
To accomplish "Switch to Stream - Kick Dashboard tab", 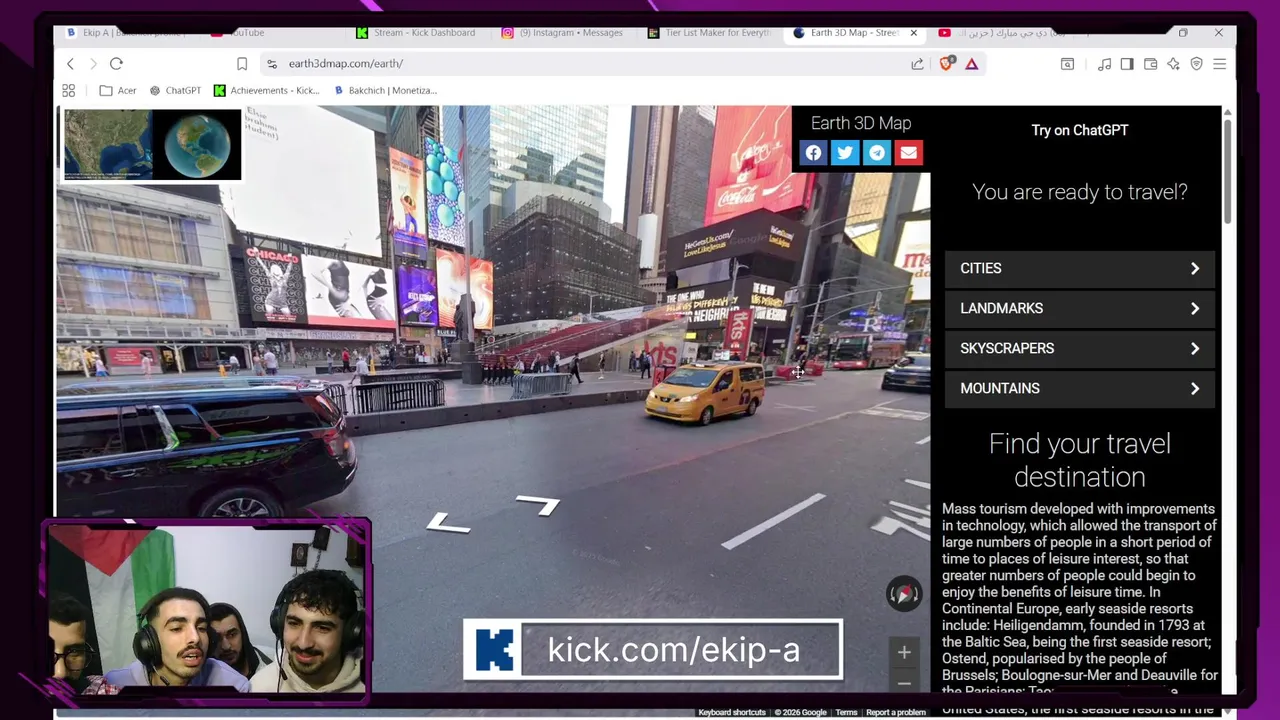I will (x=424, y=33).
